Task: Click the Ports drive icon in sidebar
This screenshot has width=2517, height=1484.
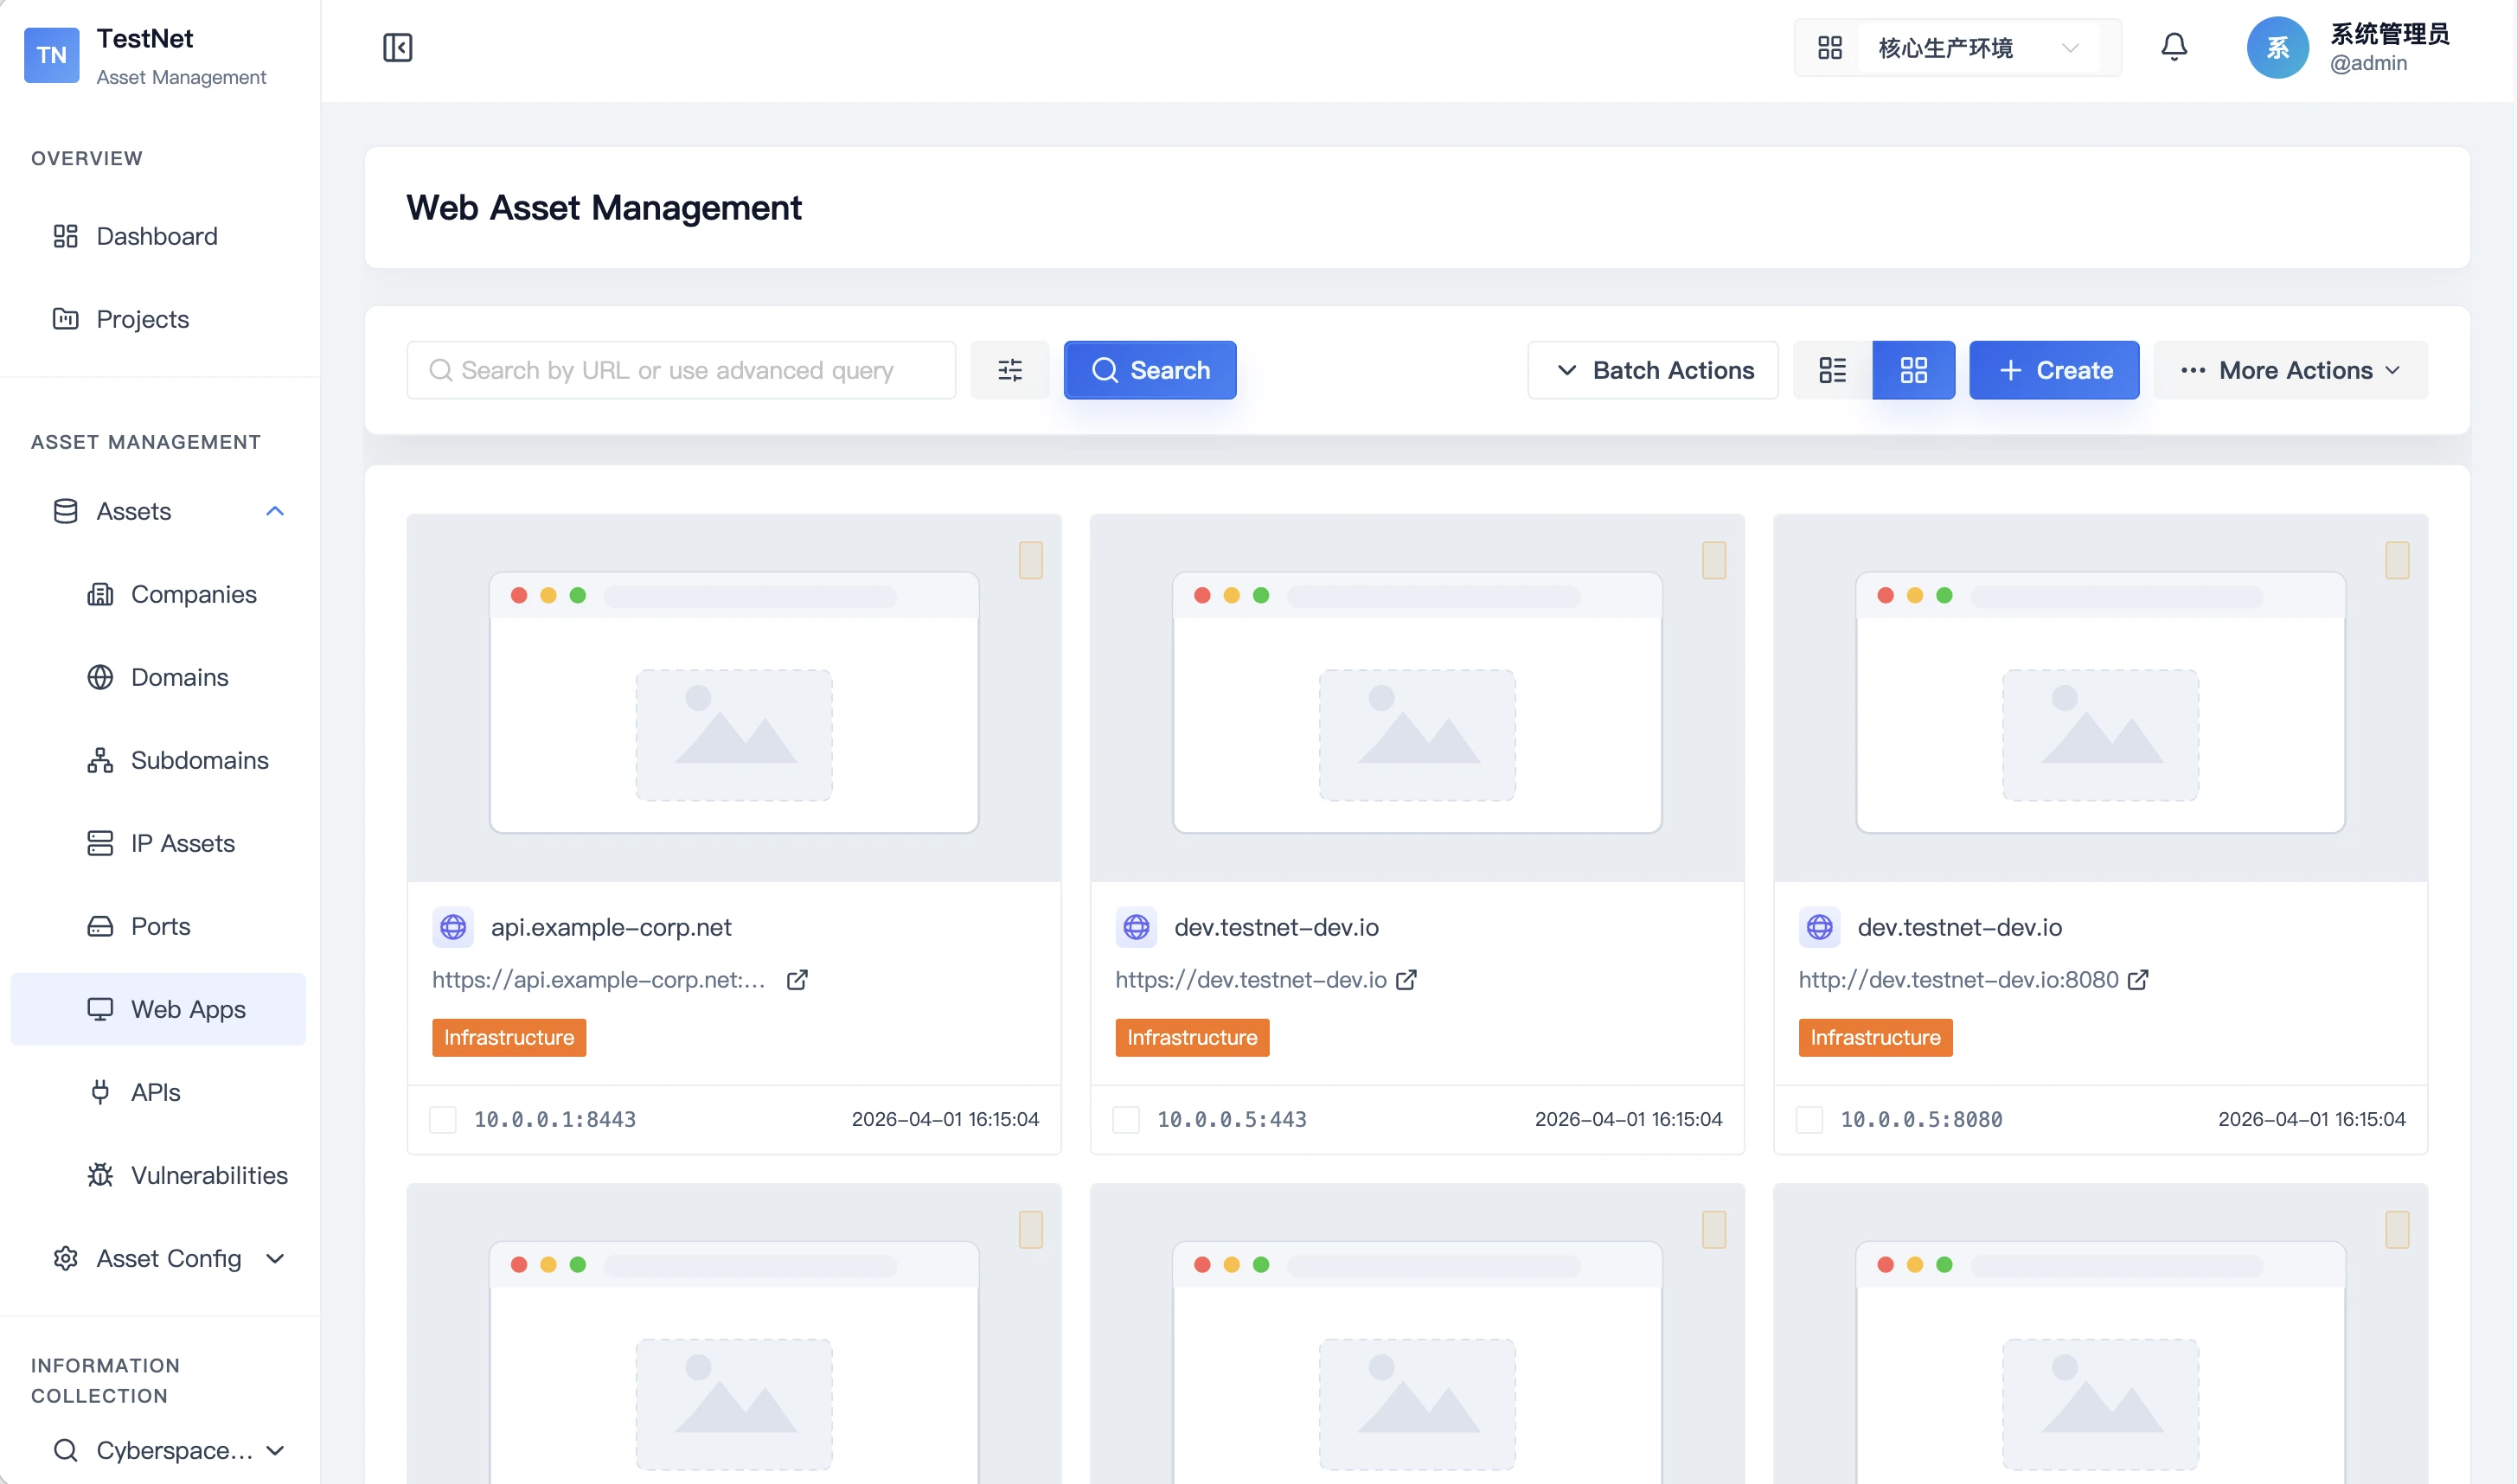Action: pyautogui.click(x=100, y=926)
